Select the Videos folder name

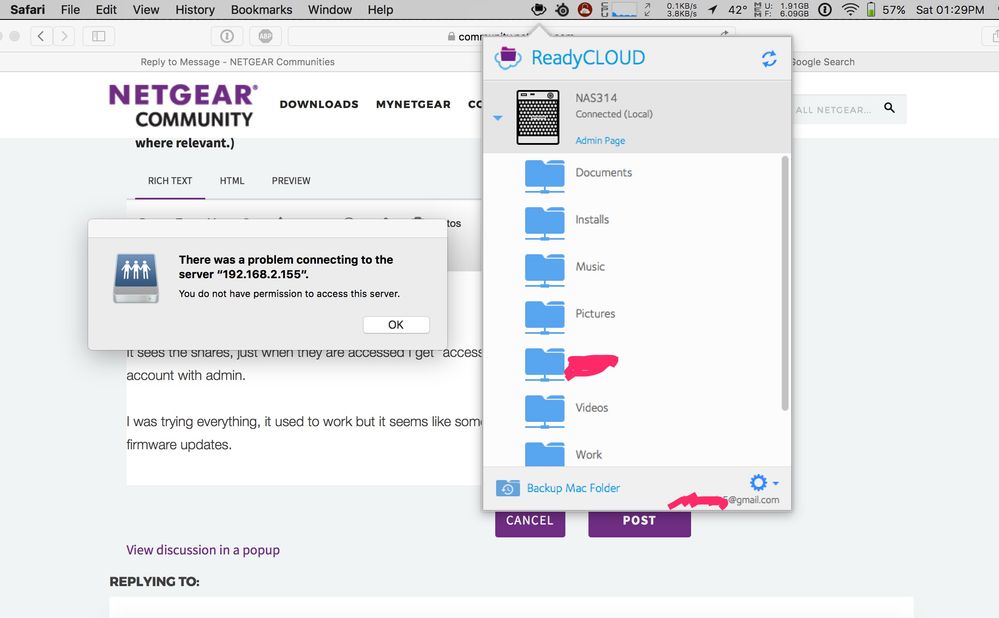point(591,408)
